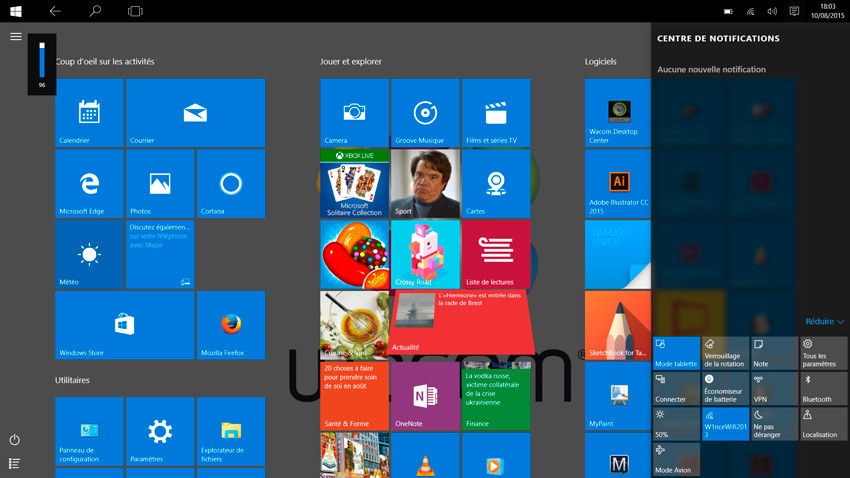
Task: Open the hamburger menu in Start
Action: pyautogui.click(x=16, y=36)
